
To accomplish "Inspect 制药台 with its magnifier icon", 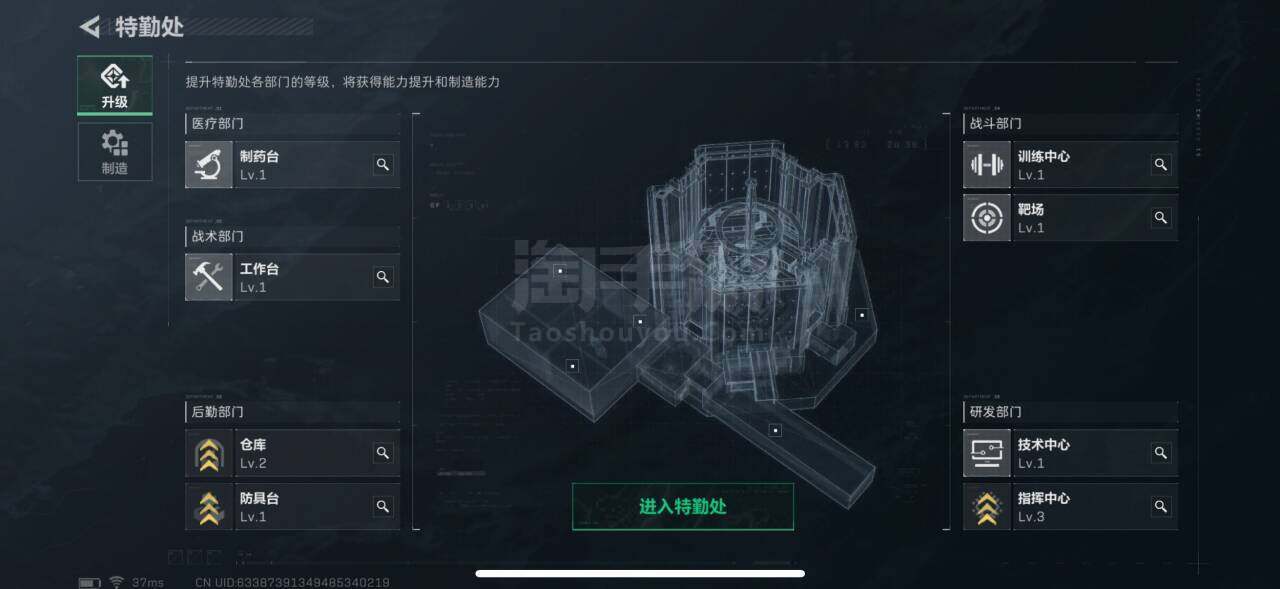I will click(x=383, y=165).
